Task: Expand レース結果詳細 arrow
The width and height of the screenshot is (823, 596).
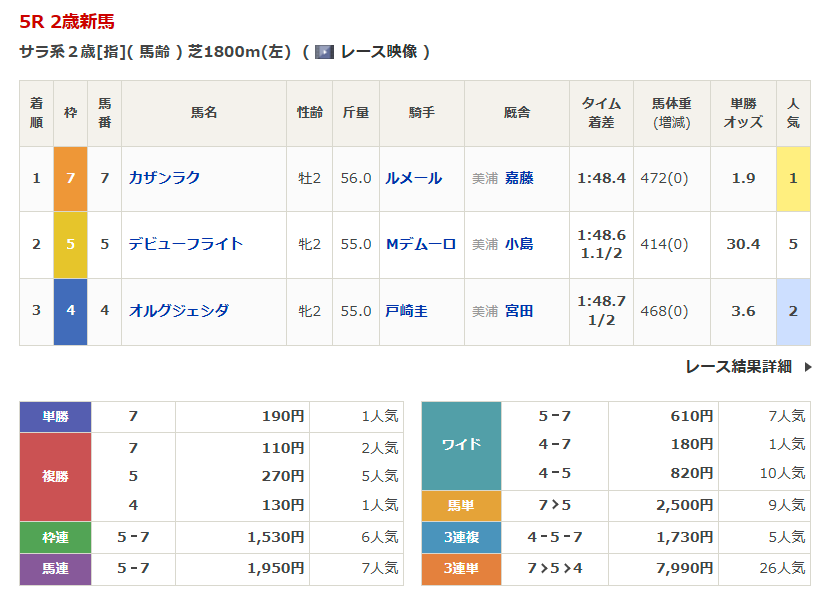Action: [808, 367]
